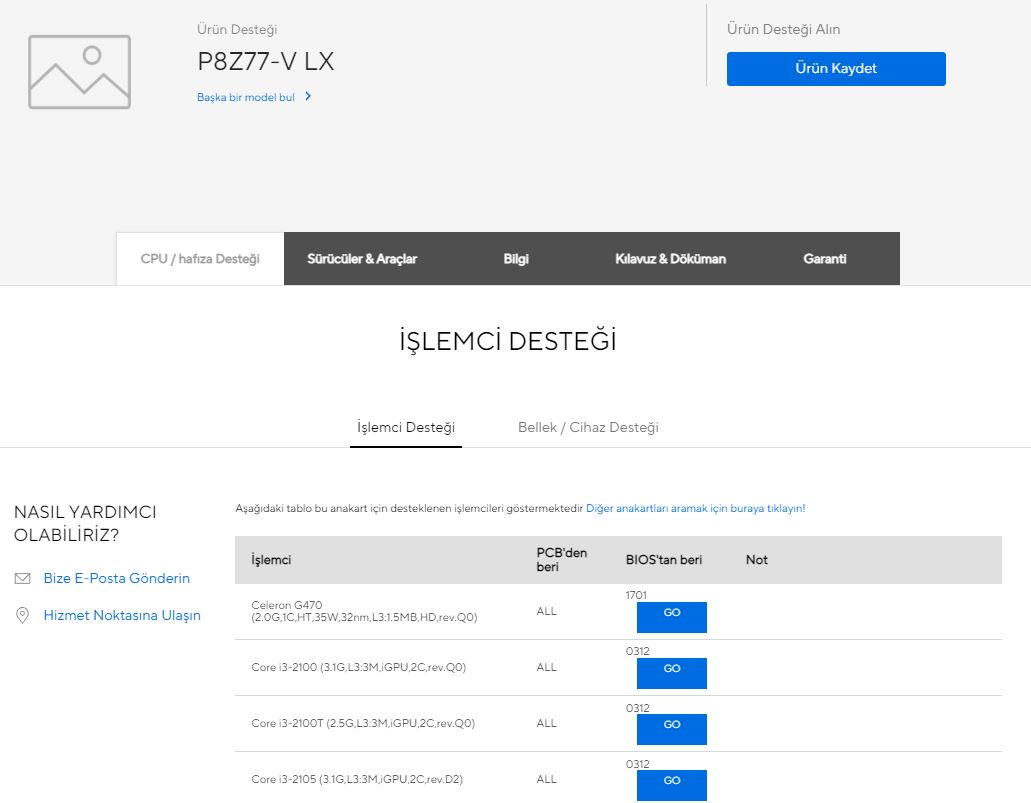Viewport: 1031px width, 803px height.
Task: Switch to the Sürücüler & Araçlar tab
Action: pos(362,258)
